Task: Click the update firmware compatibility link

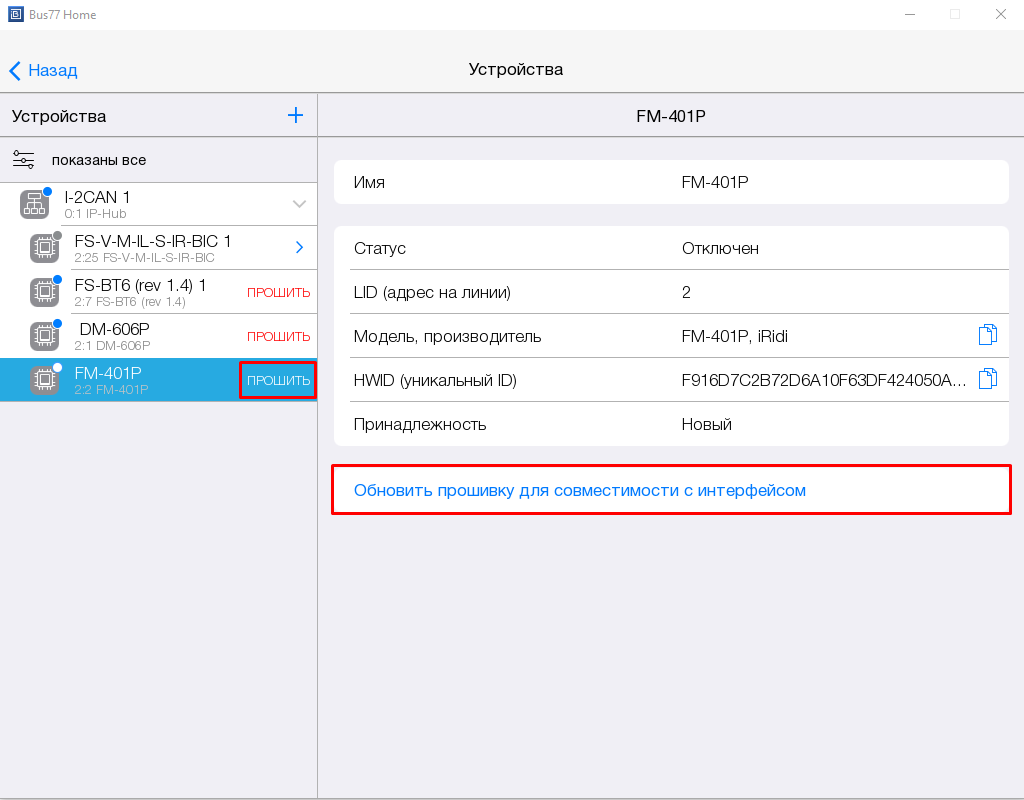Action: coord(579,490)
